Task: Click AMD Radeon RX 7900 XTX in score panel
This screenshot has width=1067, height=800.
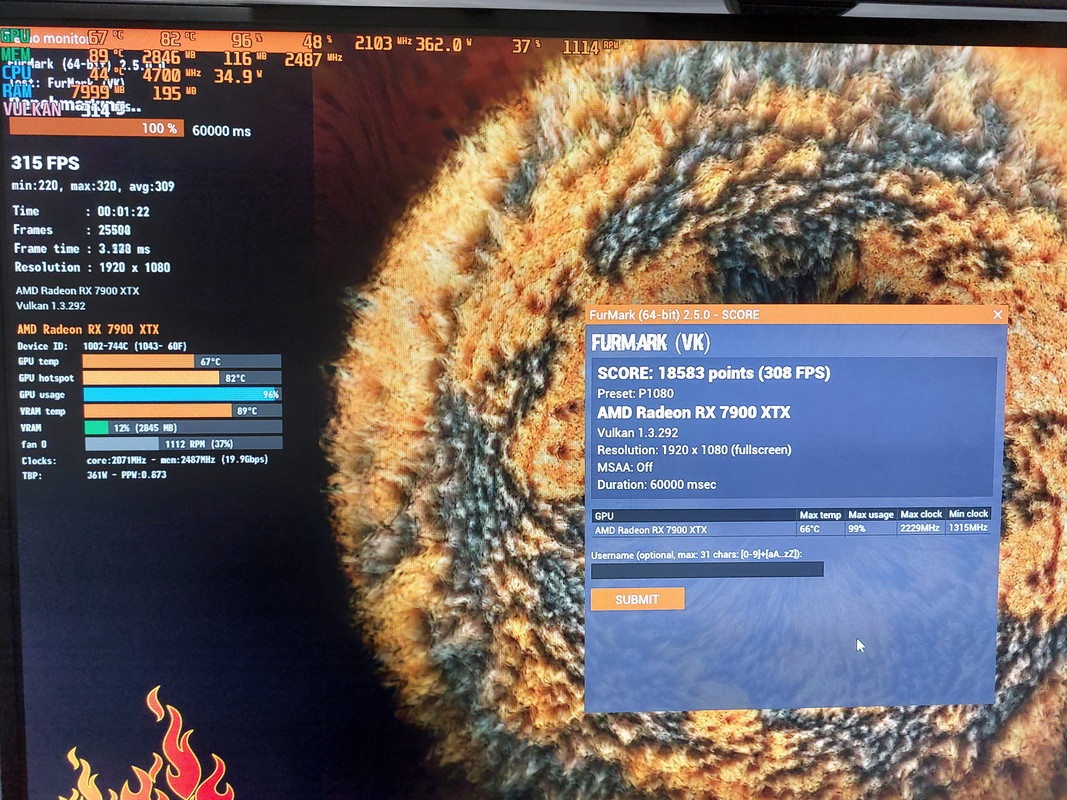Action: tap(693, 412)
